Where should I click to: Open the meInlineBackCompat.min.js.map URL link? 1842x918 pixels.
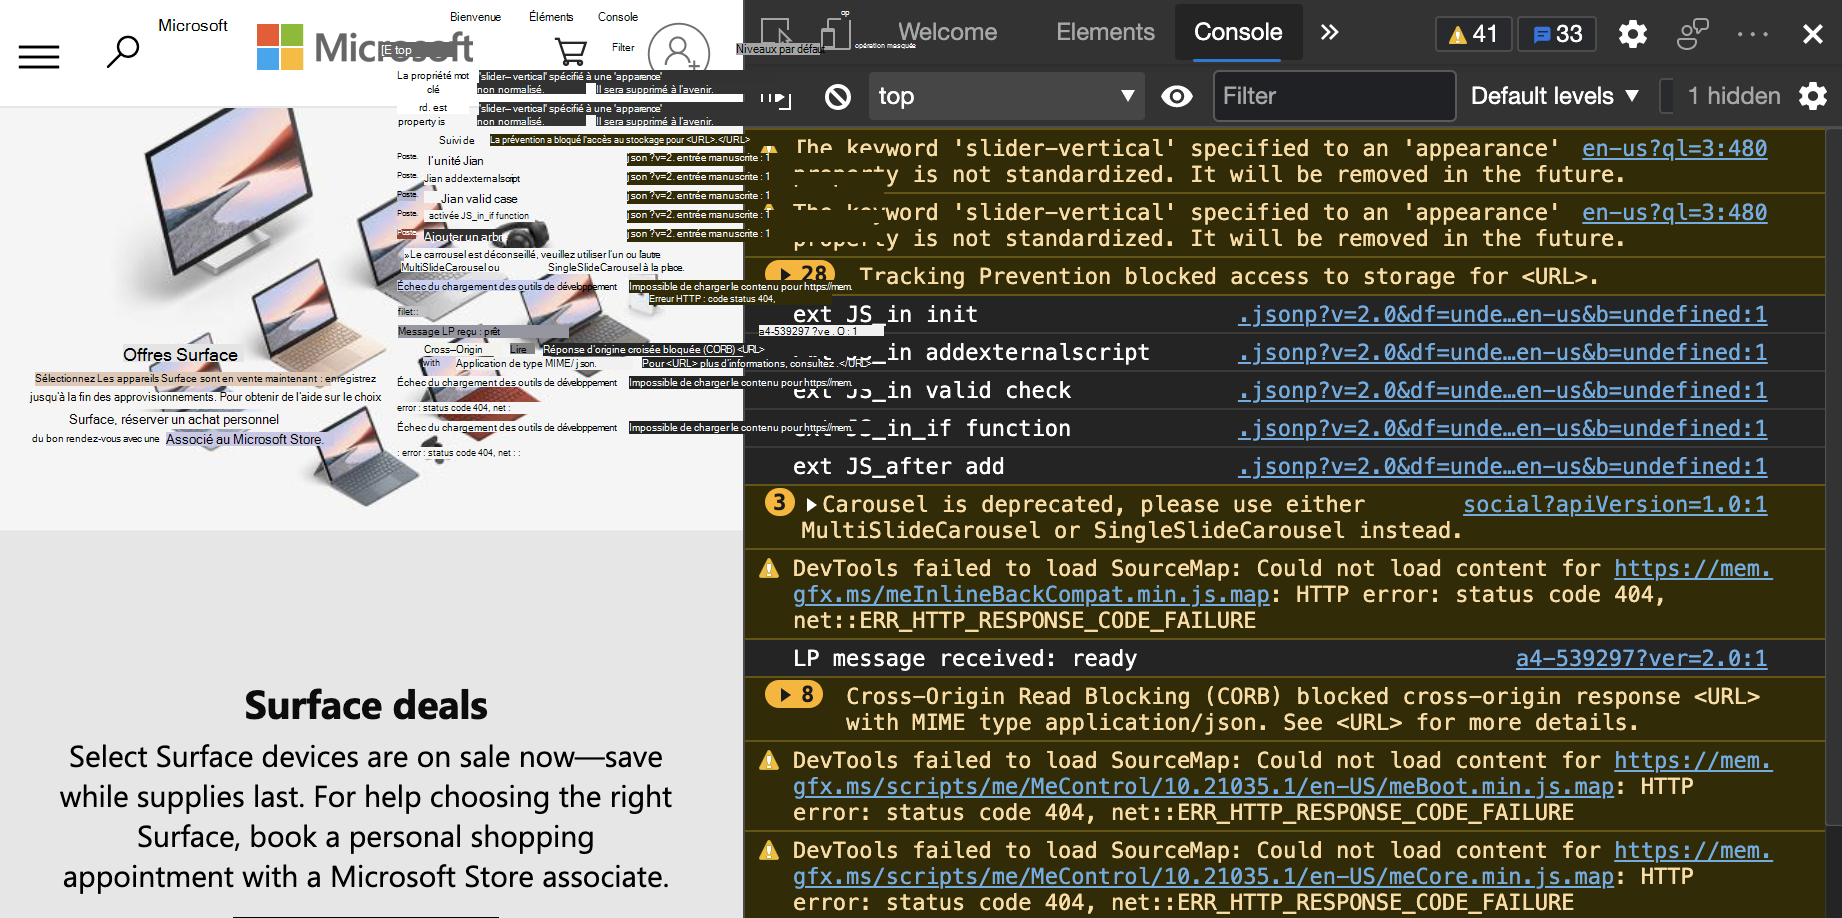click(x=1030, y=595)
